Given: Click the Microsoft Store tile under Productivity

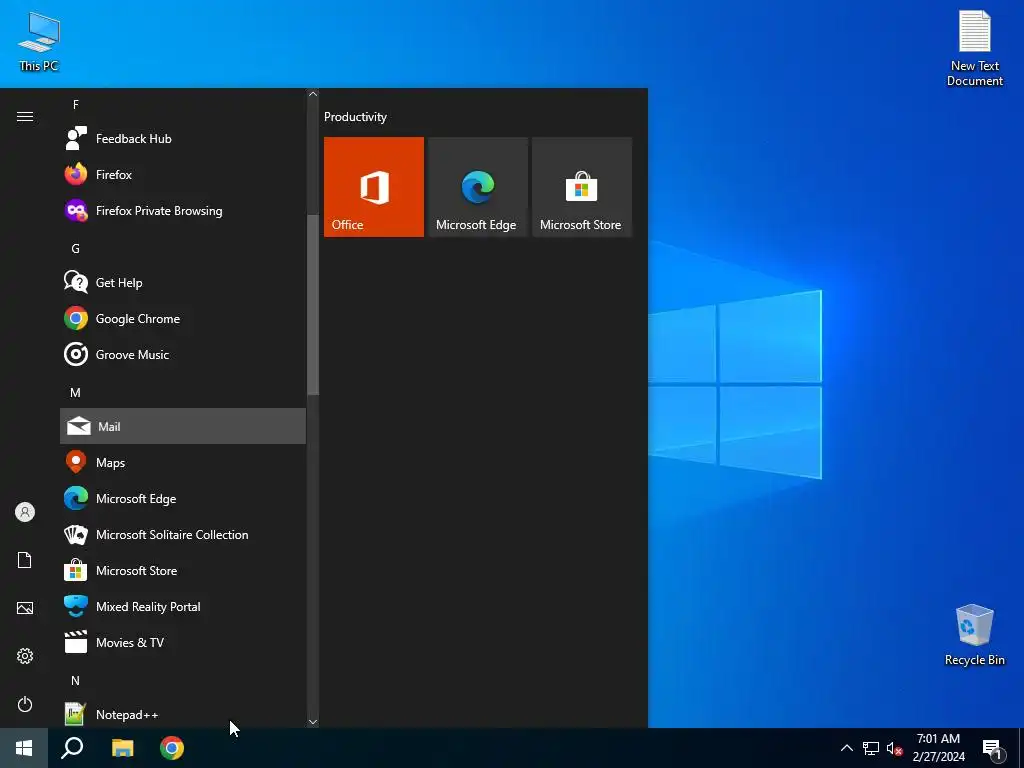Looking at the screenshot, I should coord(582,187).
